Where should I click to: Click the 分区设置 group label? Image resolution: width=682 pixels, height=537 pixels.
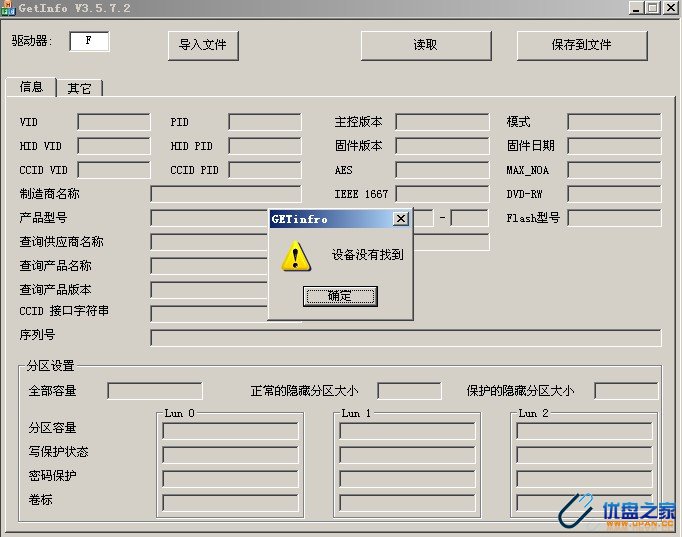click(x=50, y=366)
